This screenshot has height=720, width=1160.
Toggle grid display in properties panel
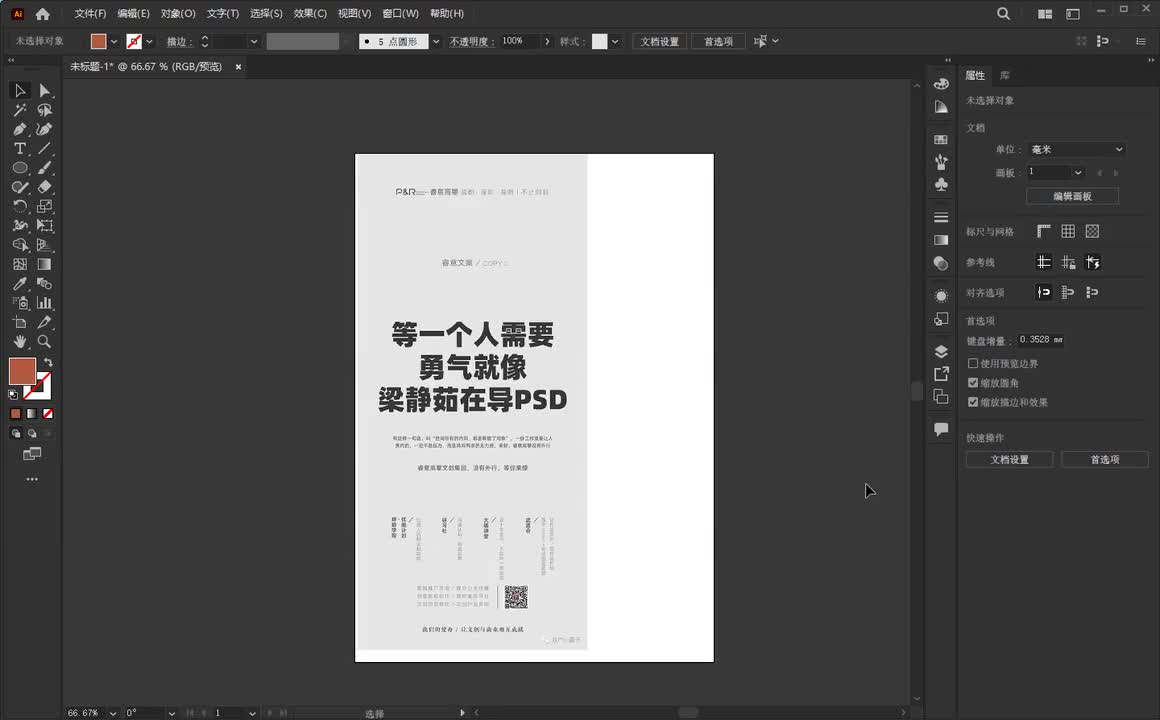tap(1068, 232)
